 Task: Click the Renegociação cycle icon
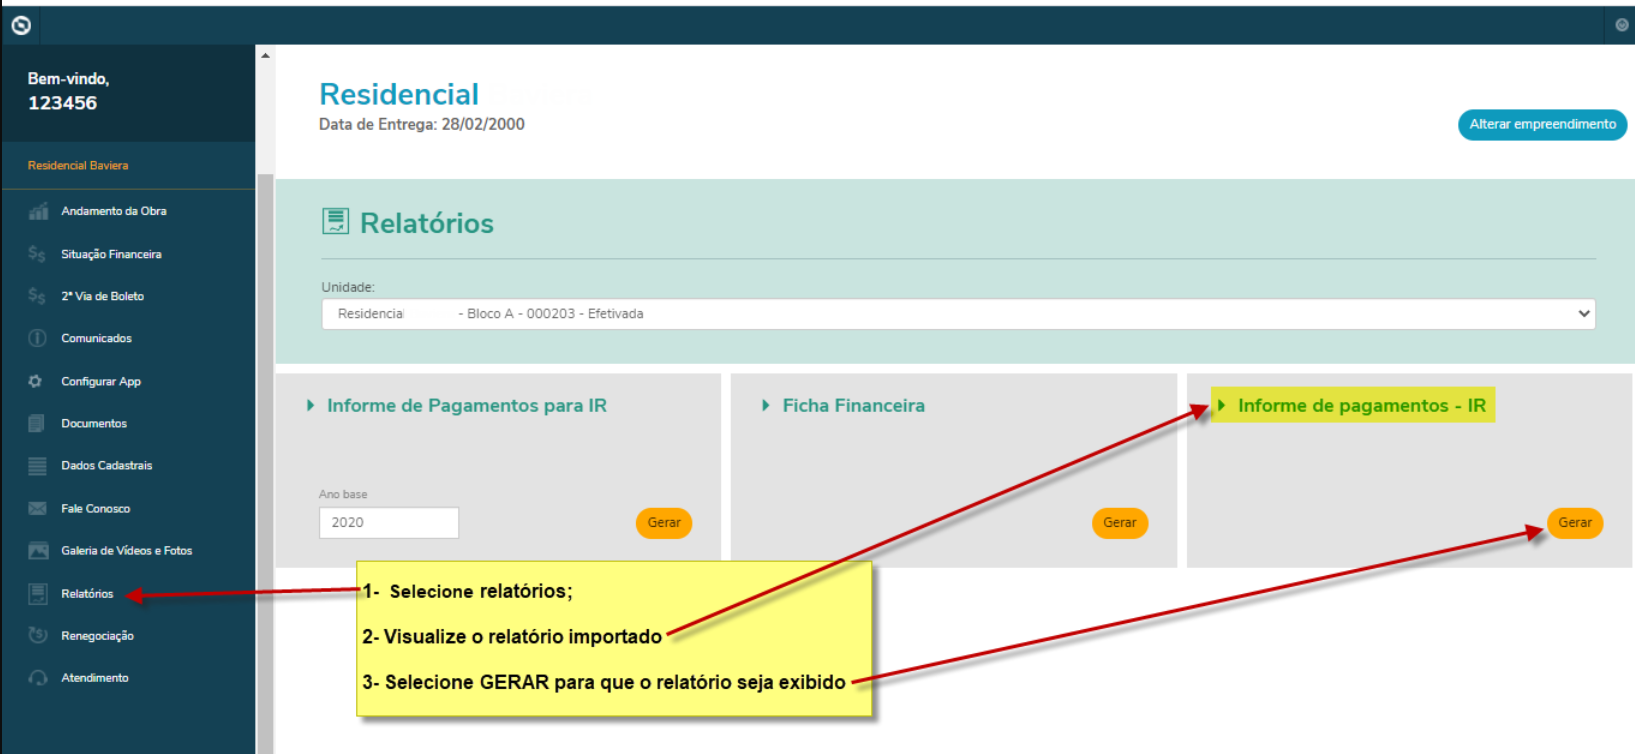tap(38, 635)
